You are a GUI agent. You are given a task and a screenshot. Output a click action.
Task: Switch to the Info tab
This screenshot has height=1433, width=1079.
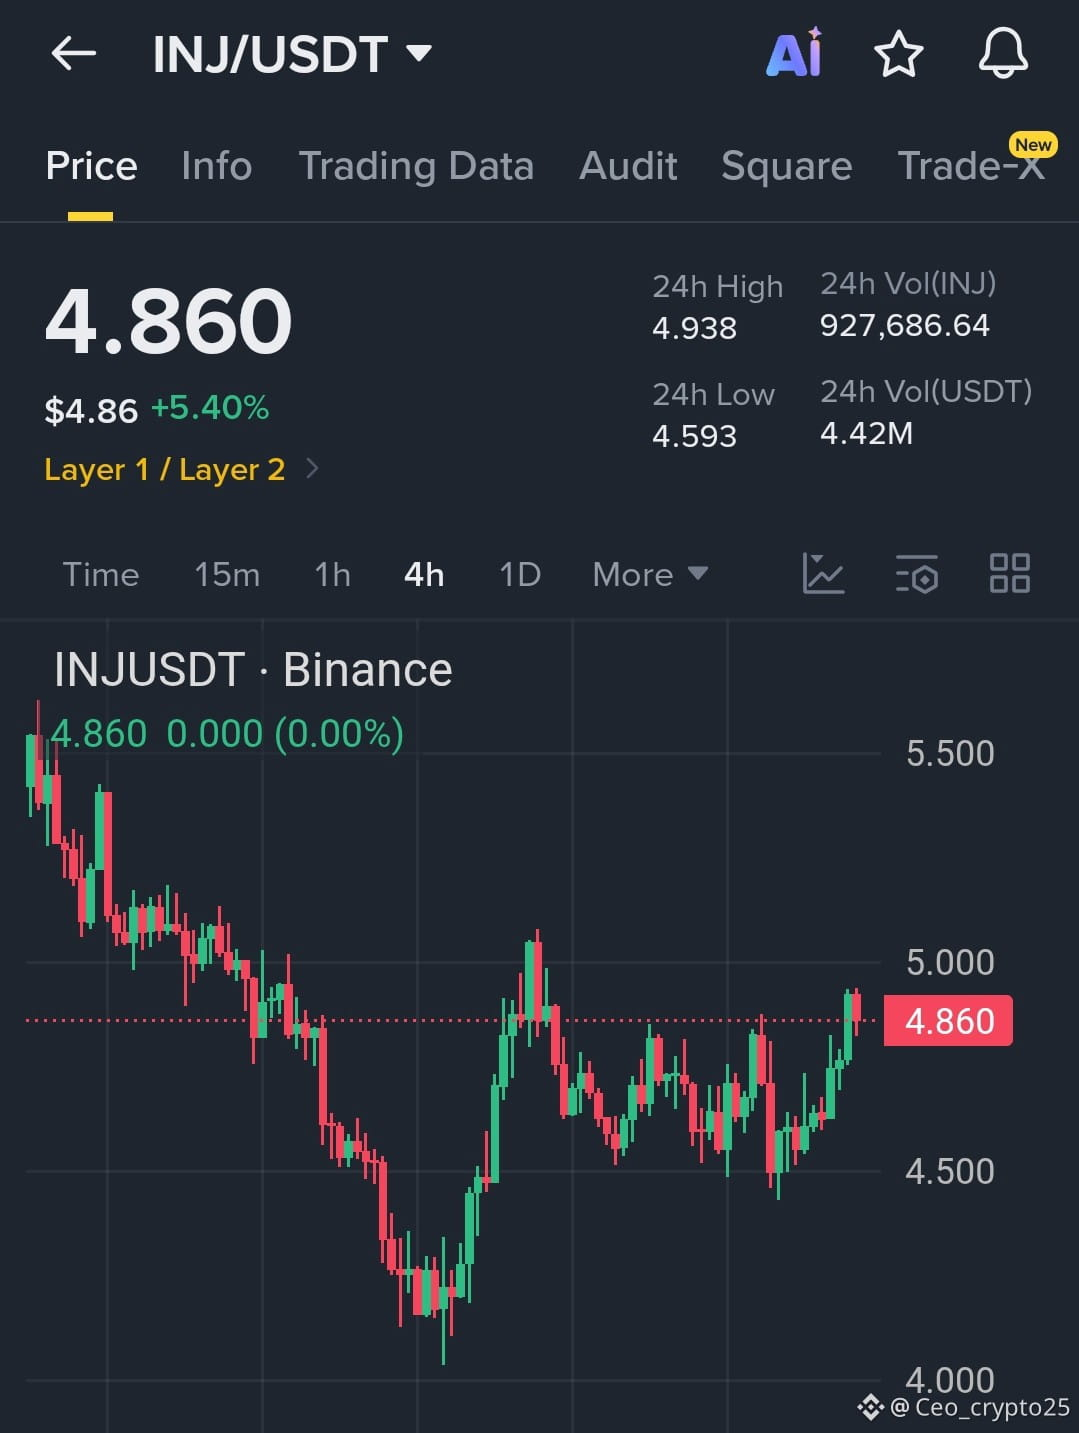pyautogui.click(x=216, y=166)
